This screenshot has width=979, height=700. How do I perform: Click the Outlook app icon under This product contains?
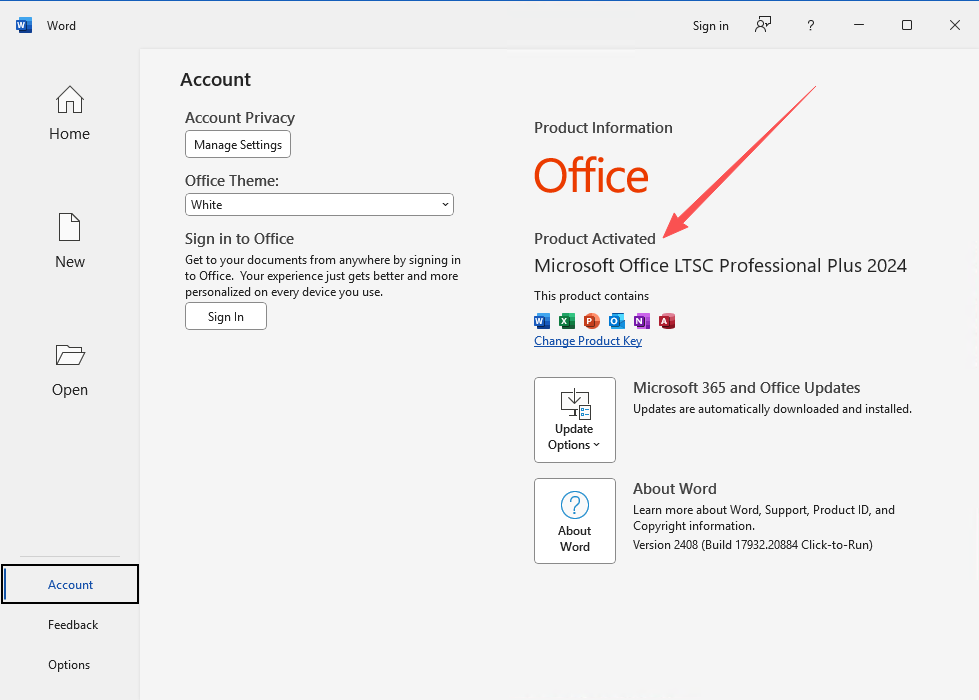coord(617,321)
